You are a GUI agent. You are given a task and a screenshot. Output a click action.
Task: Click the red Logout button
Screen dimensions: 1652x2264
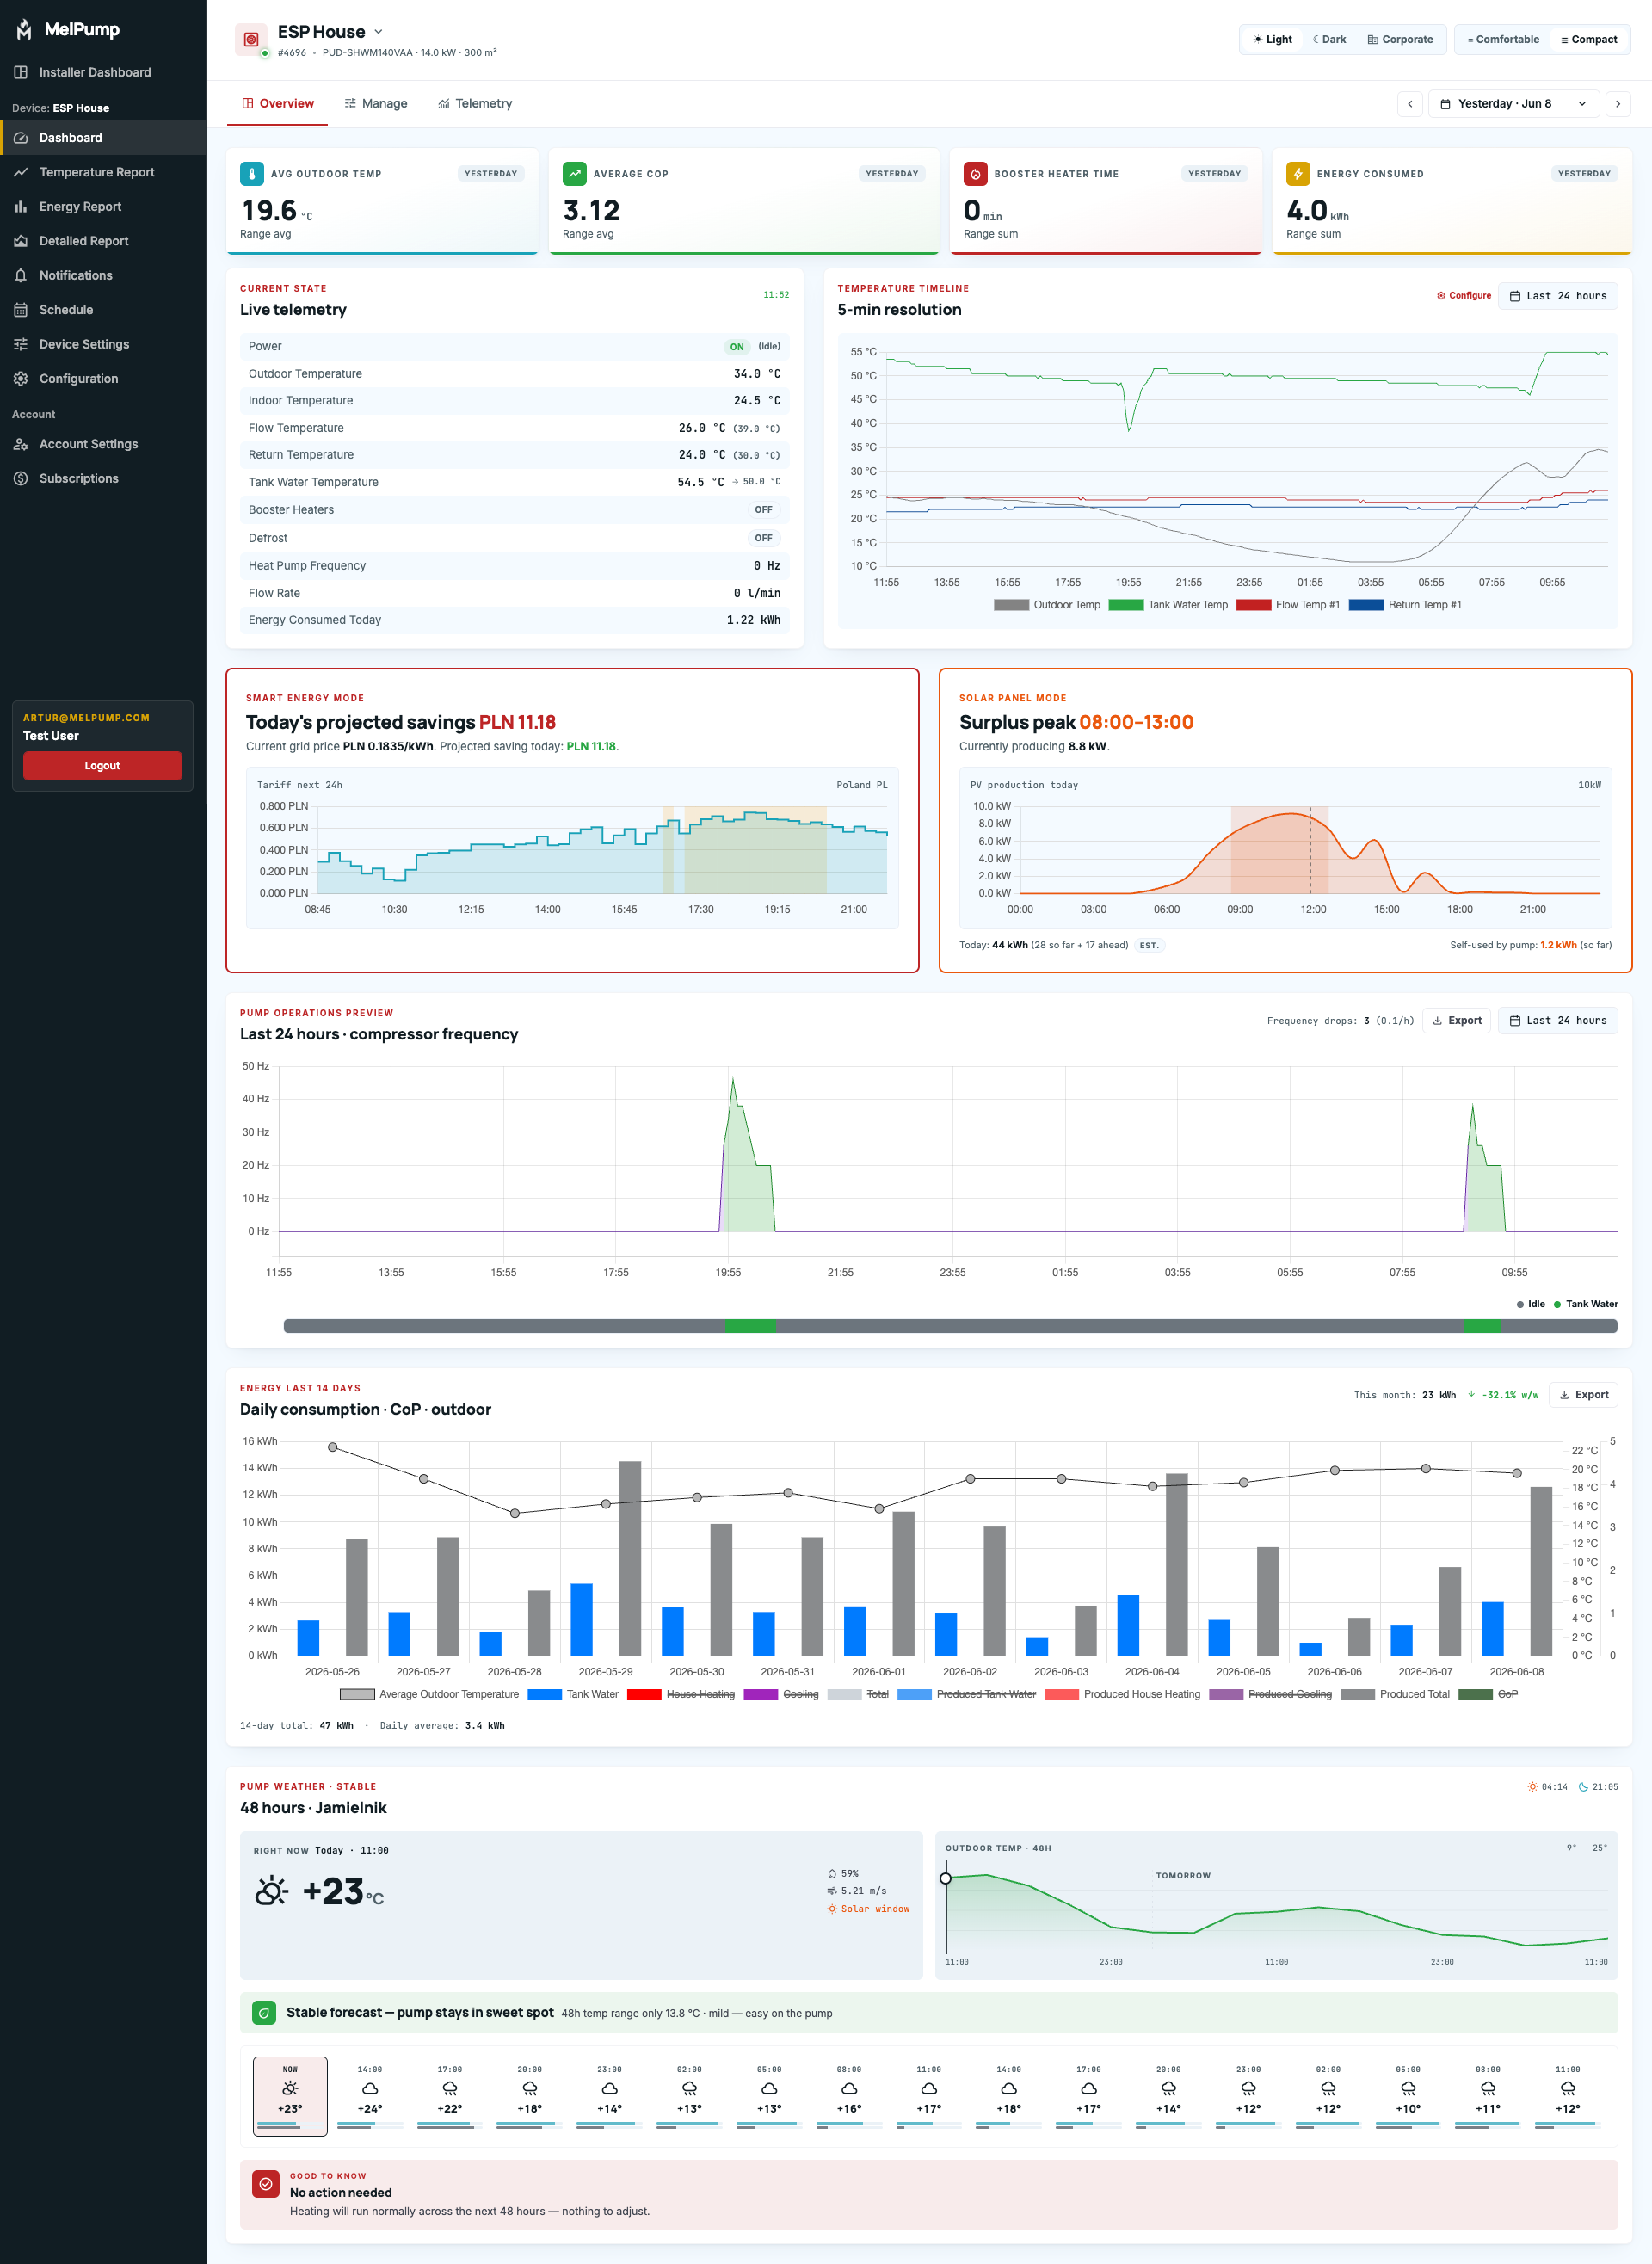(x=102, y=766)
